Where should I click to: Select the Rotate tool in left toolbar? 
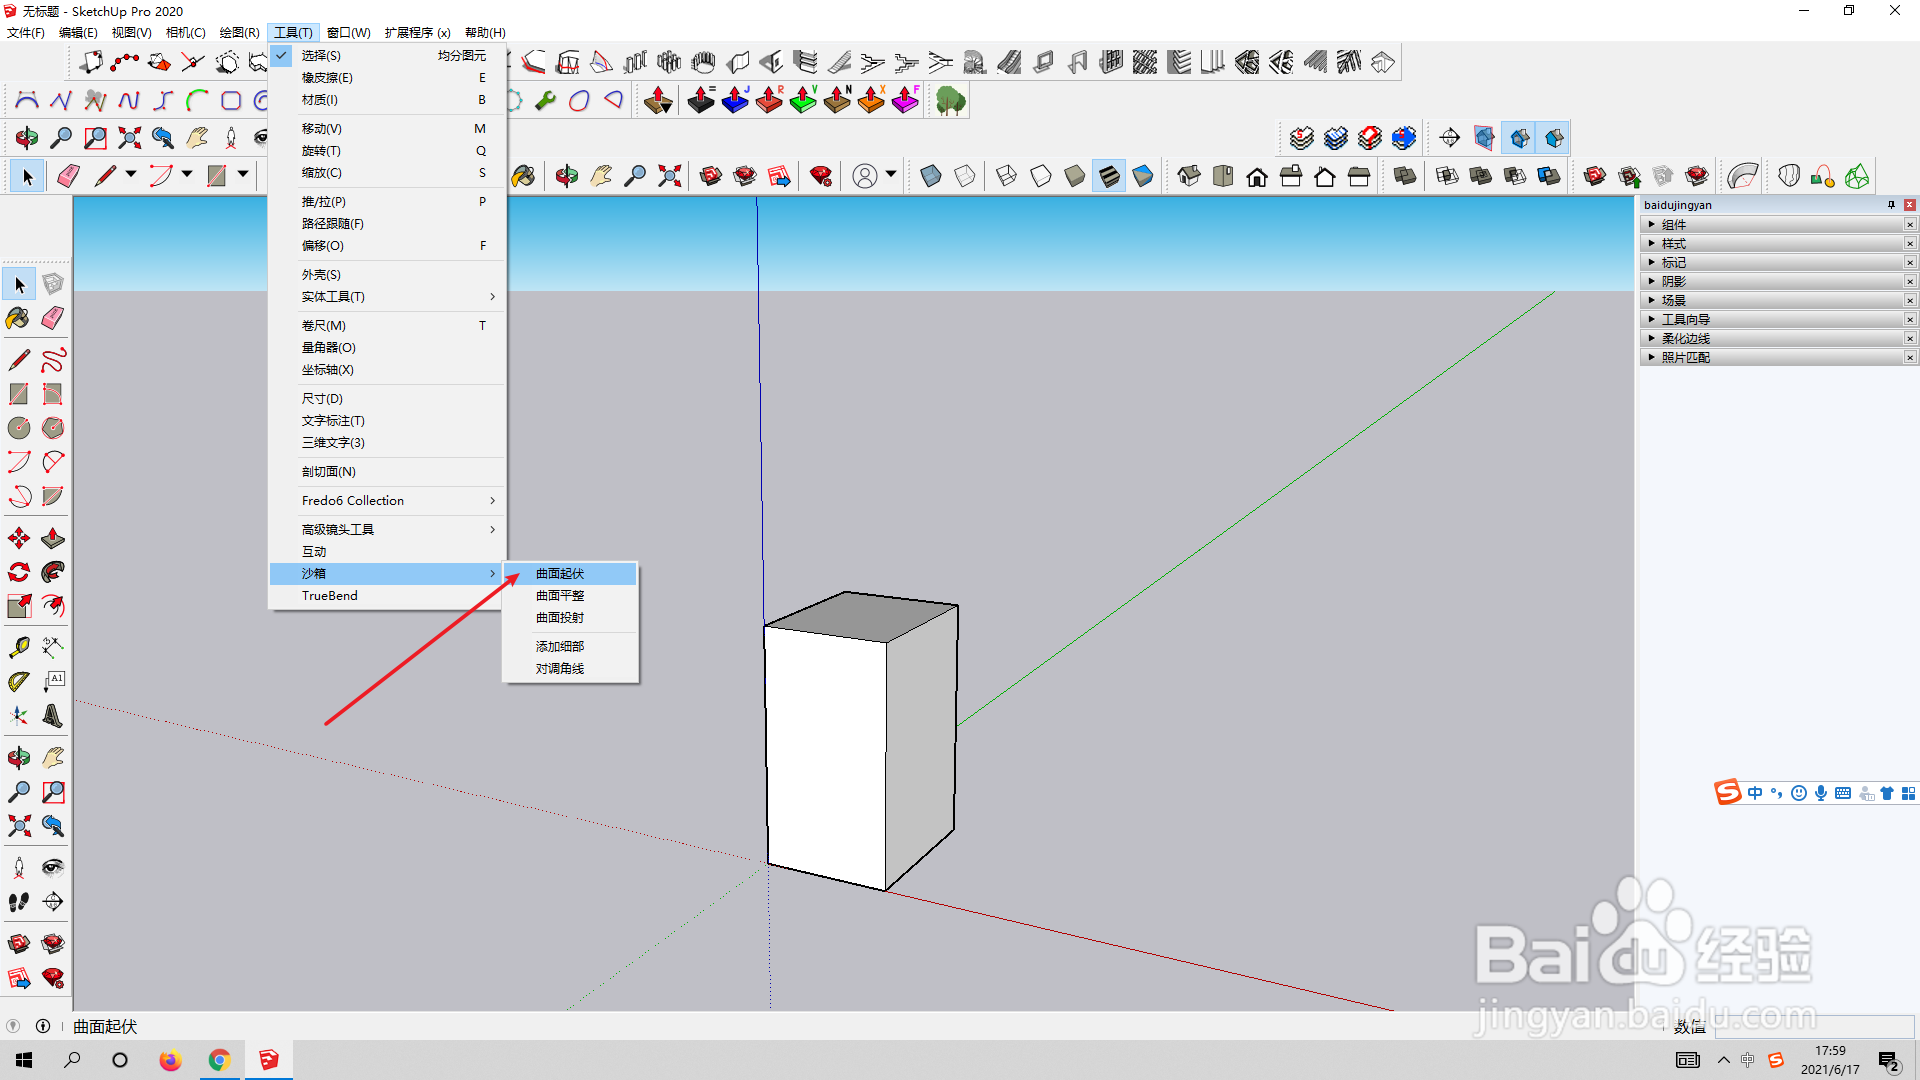click(x=19, y=572)
